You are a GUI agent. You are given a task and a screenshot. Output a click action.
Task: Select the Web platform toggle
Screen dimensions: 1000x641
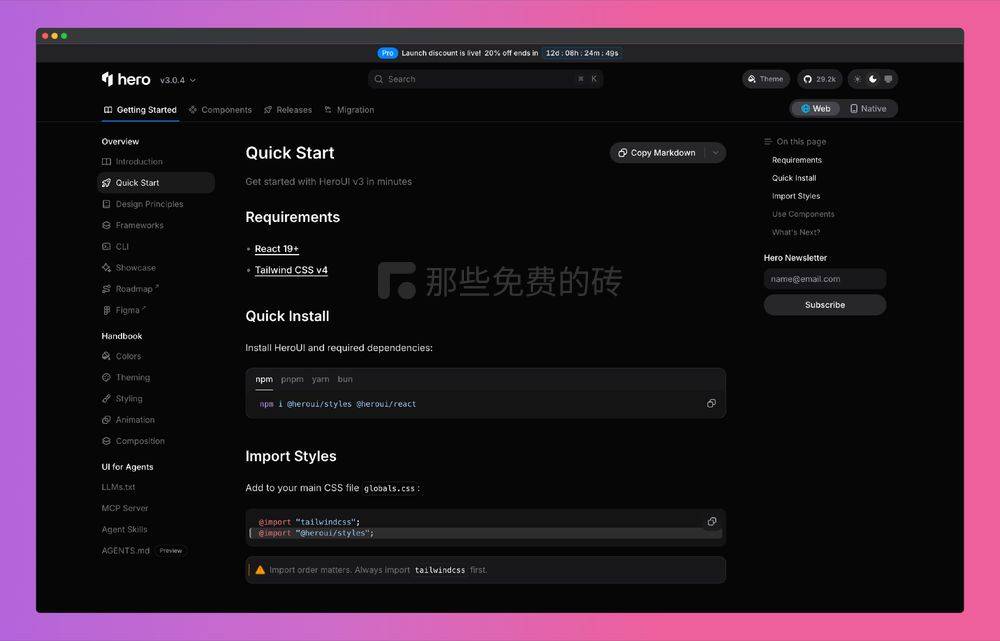tap(816, 109)
